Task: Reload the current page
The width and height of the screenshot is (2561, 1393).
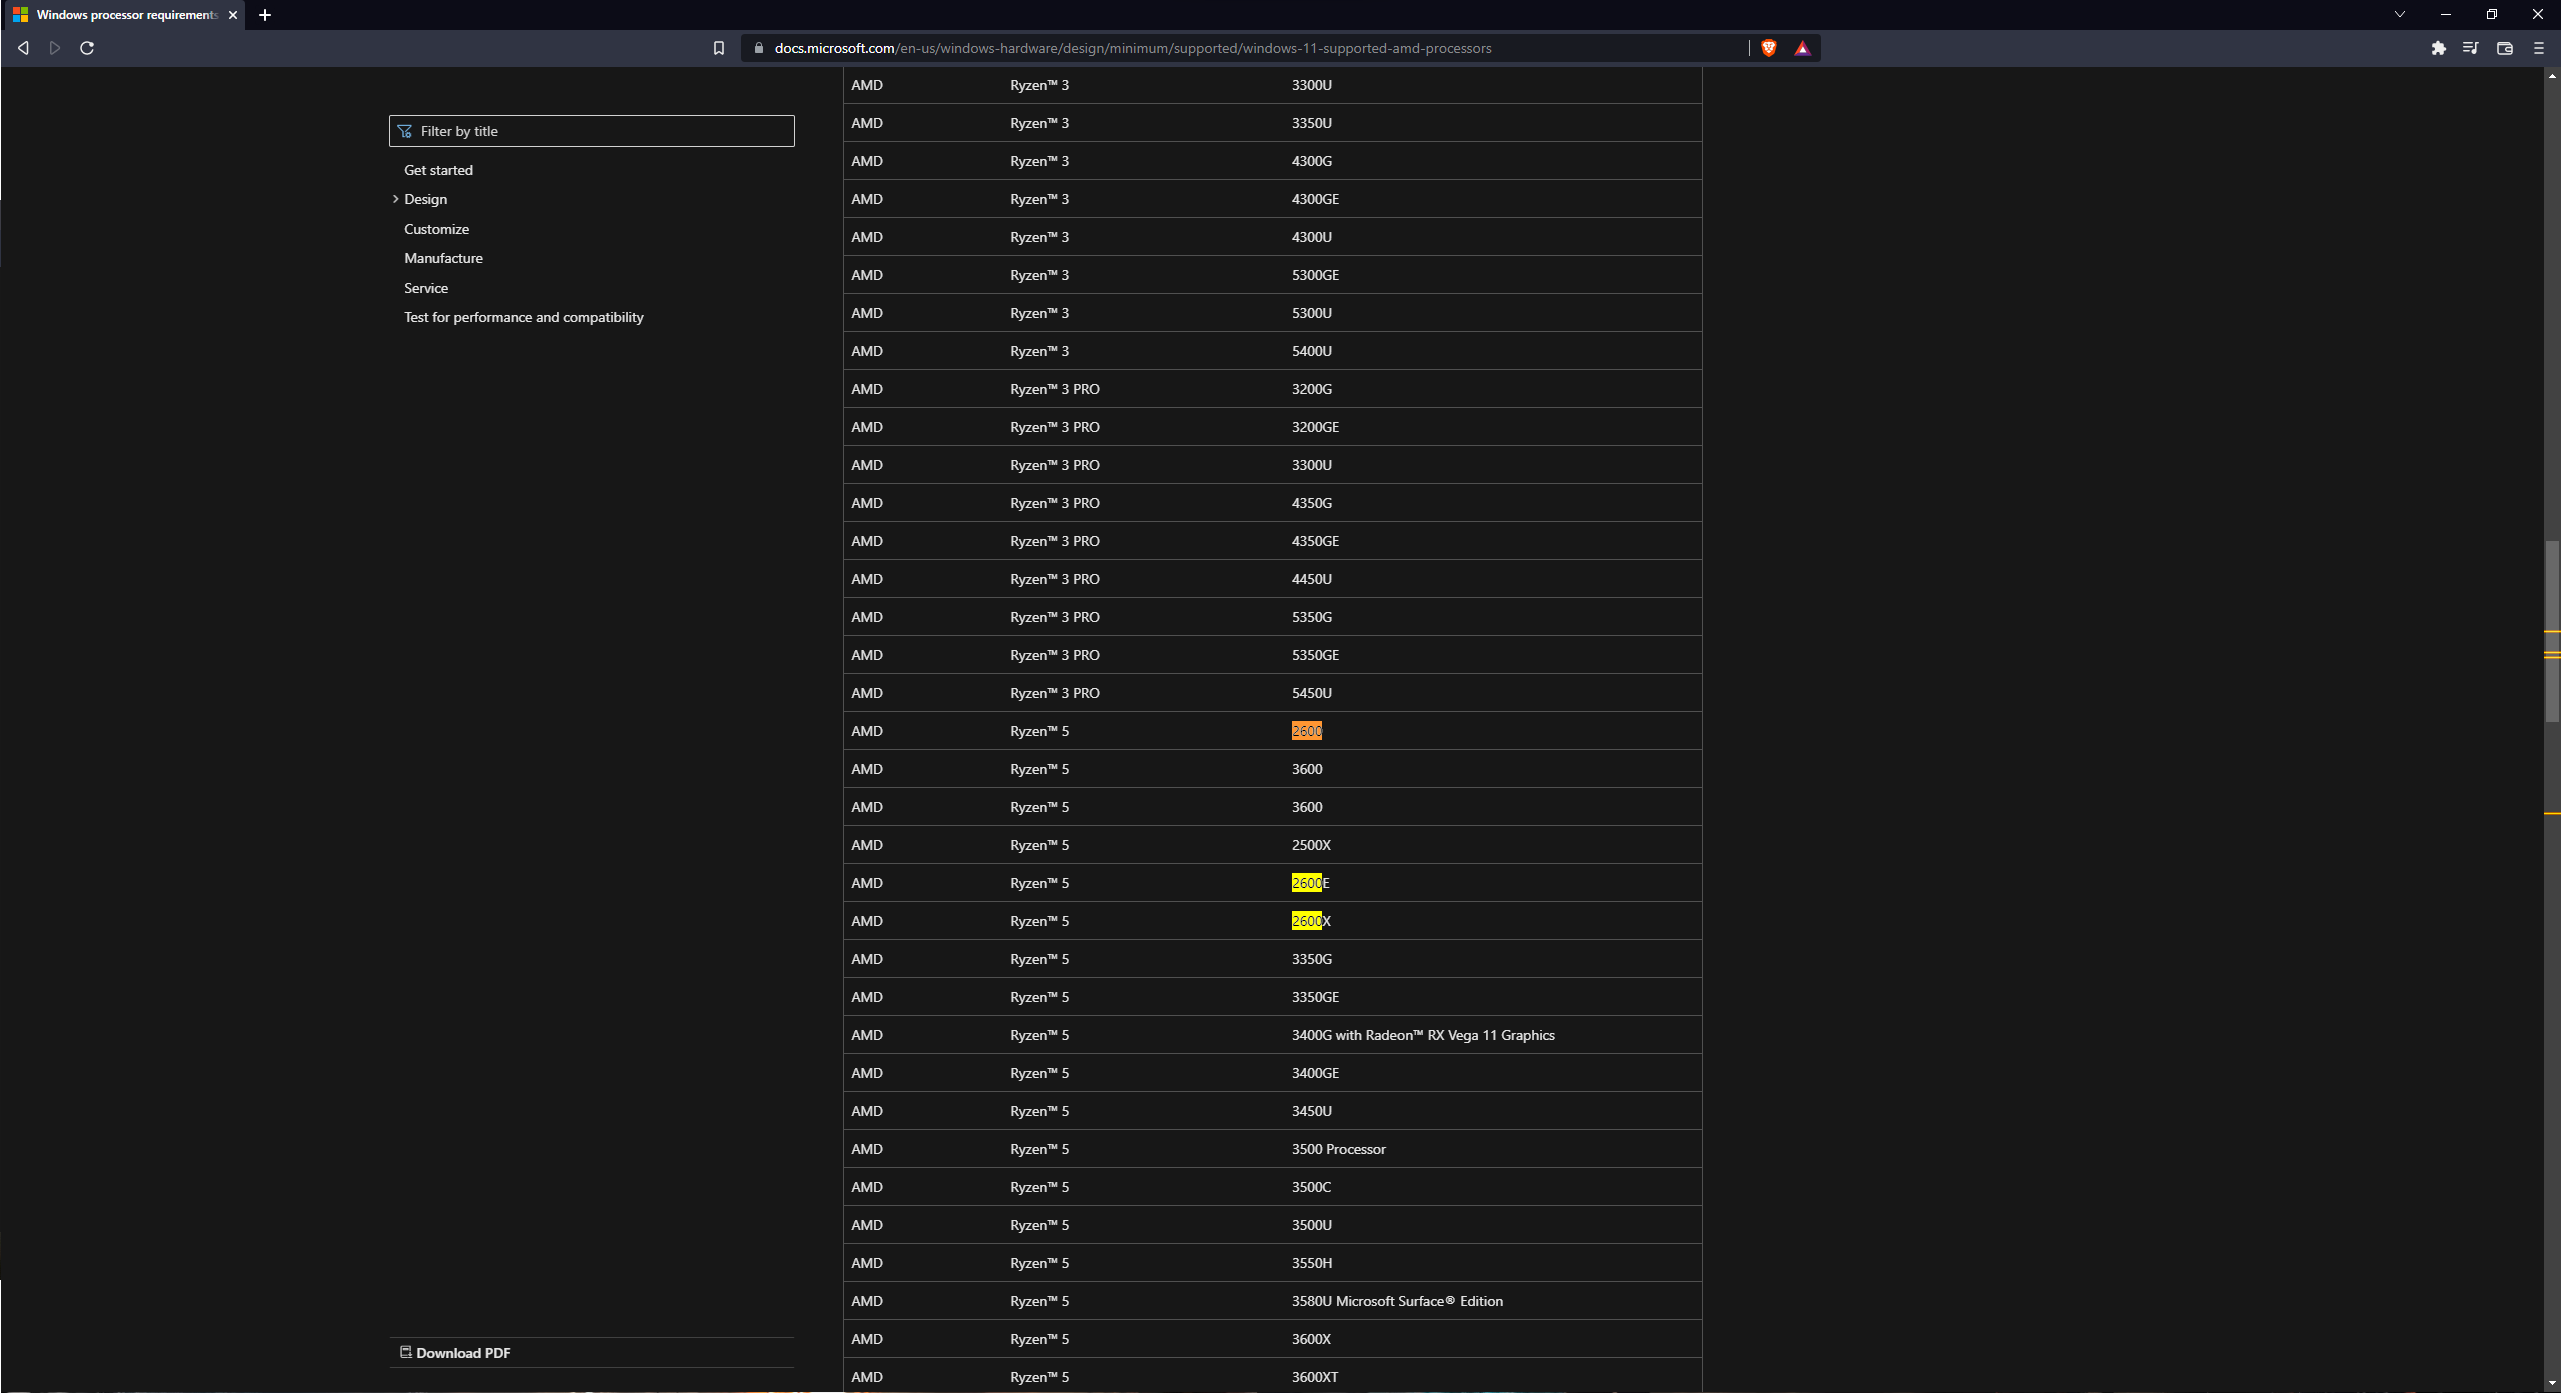Action: [87, 48]
